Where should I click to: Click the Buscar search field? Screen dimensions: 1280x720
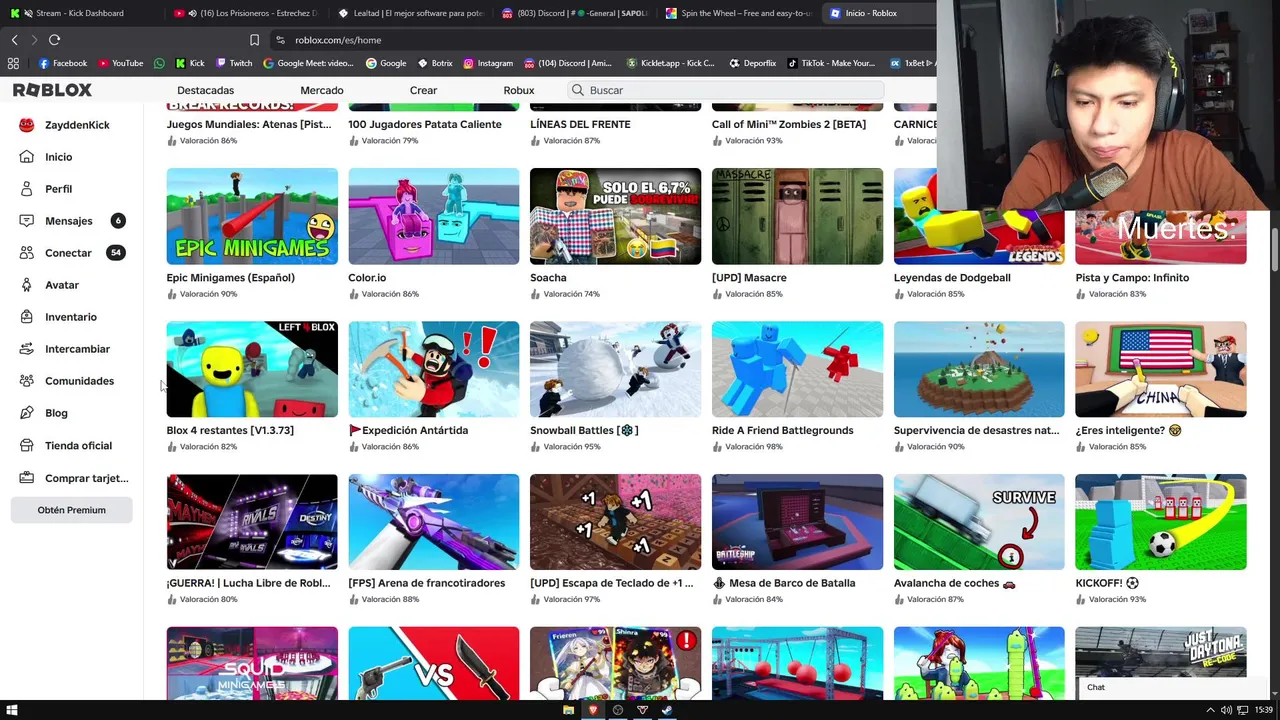point(725,90)
